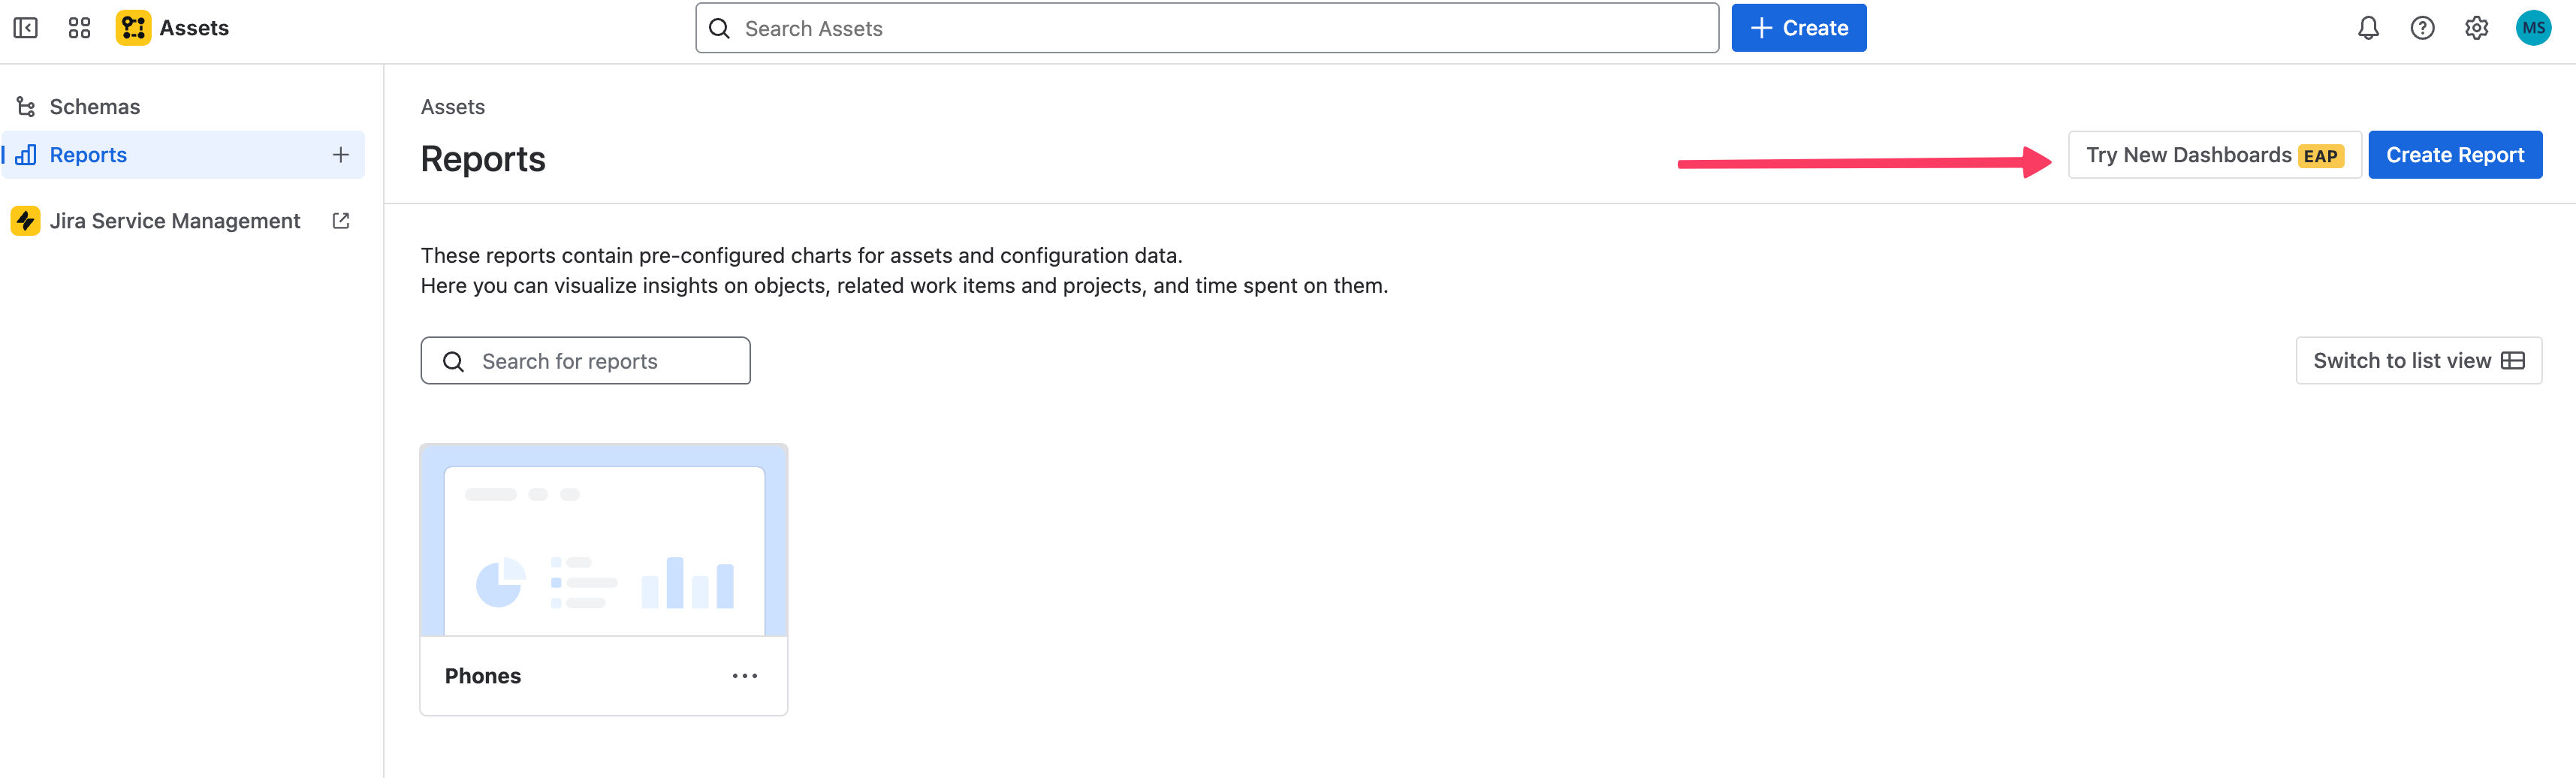Open the Phones report more options menu
The image size is (2576, 778).
point(745,676)
